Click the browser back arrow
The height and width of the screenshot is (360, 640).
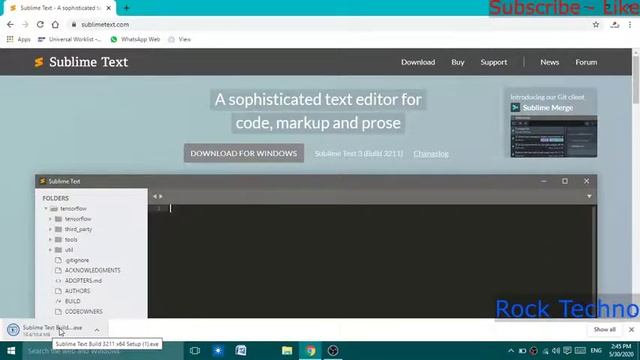coord(10,24)
